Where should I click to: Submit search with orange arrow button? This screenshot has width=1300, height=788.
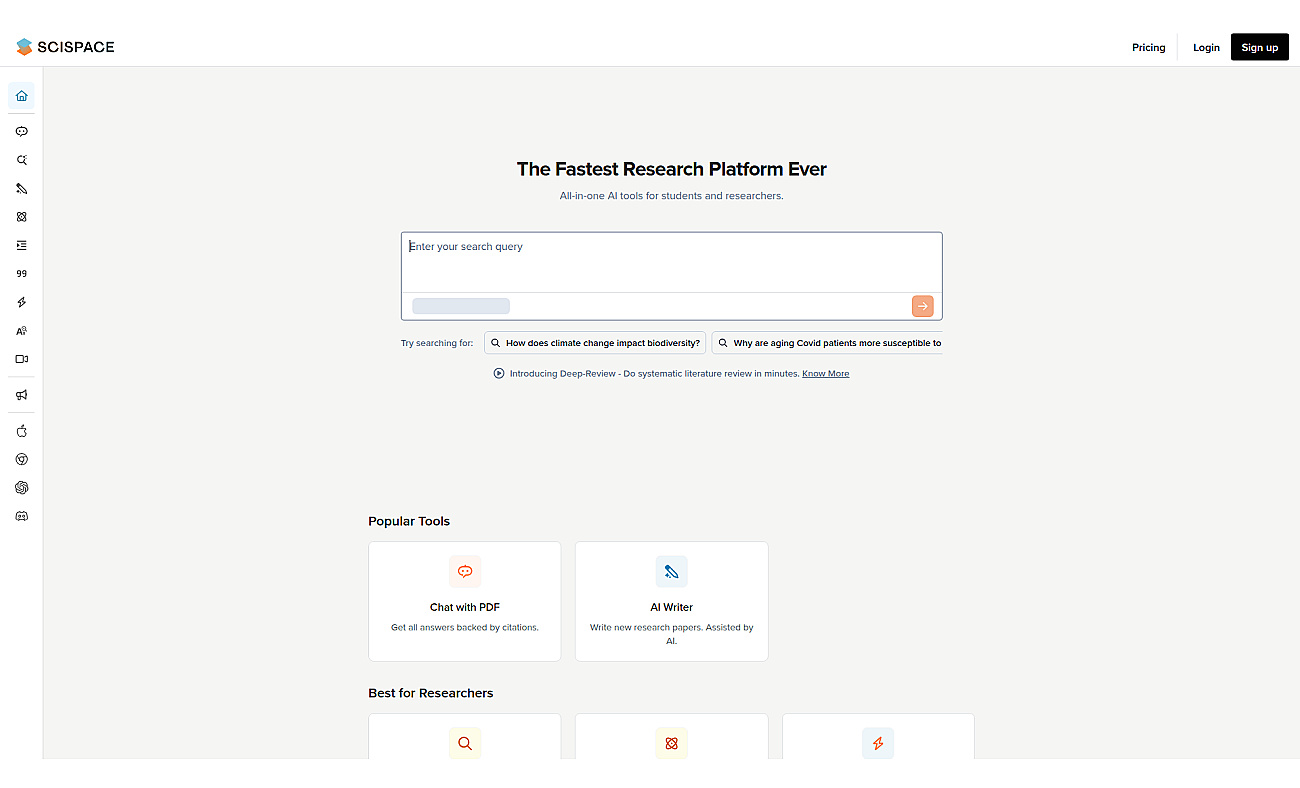pyautogui.click(x=922, y=306)
